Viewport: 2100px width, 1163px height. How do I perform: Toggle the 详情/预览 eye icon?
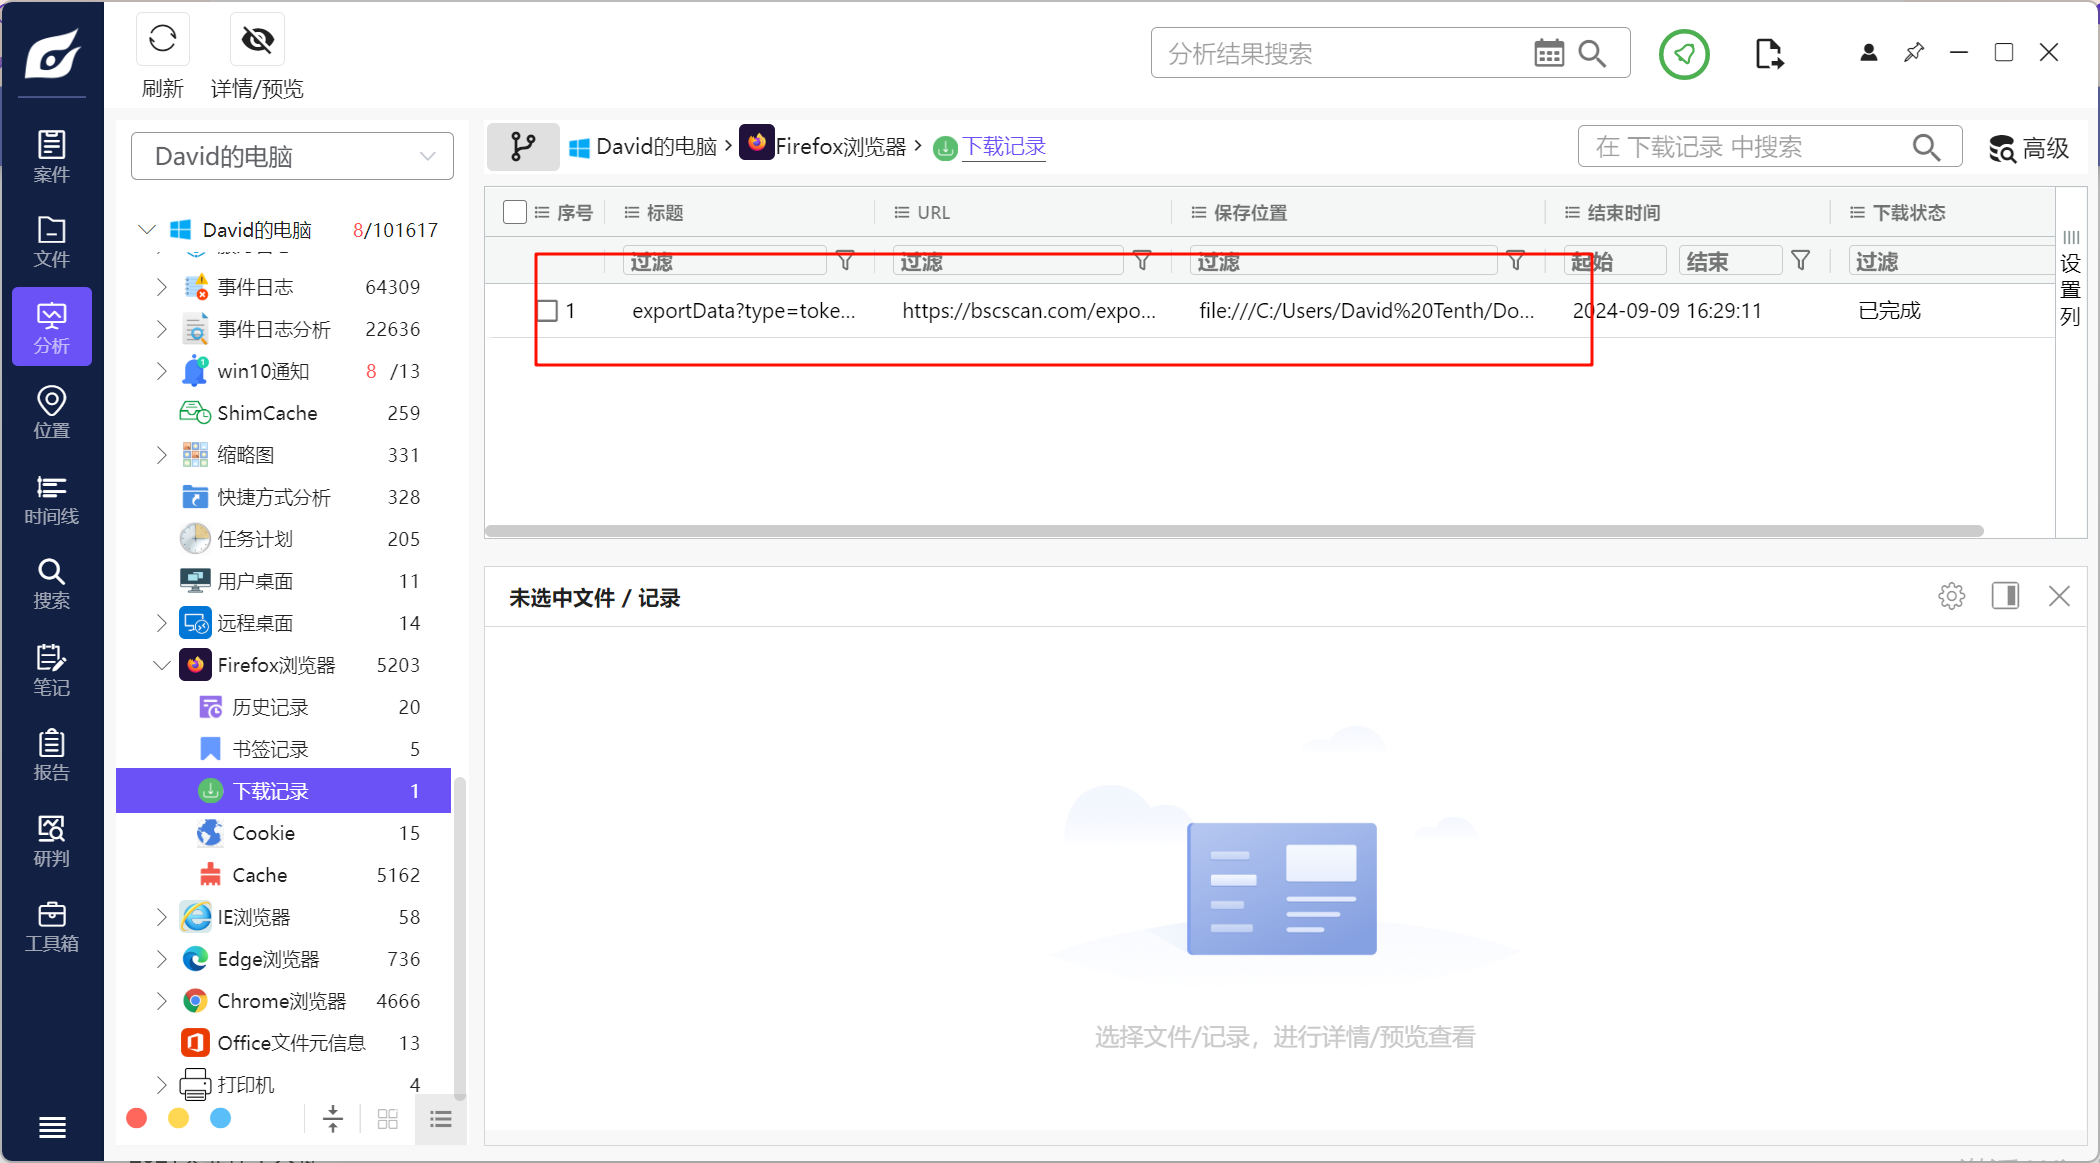point(257,40)
